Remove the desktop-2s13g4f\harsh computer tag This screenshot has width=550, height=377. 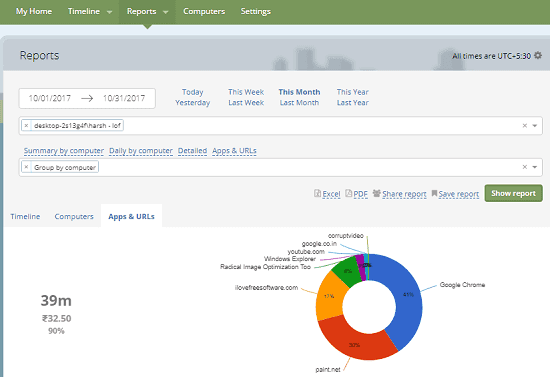pyautogui.click(x=26, y=125)
